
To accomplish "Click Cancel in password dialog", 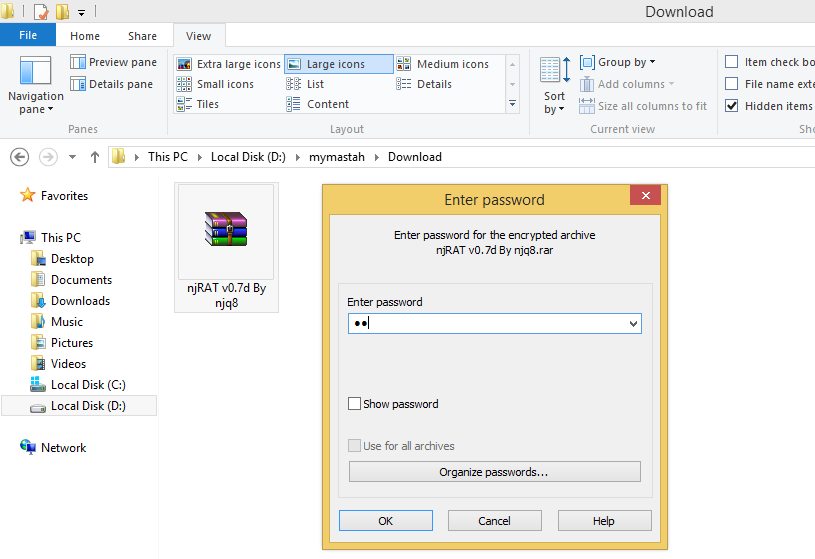I will (x=494, y=521).
